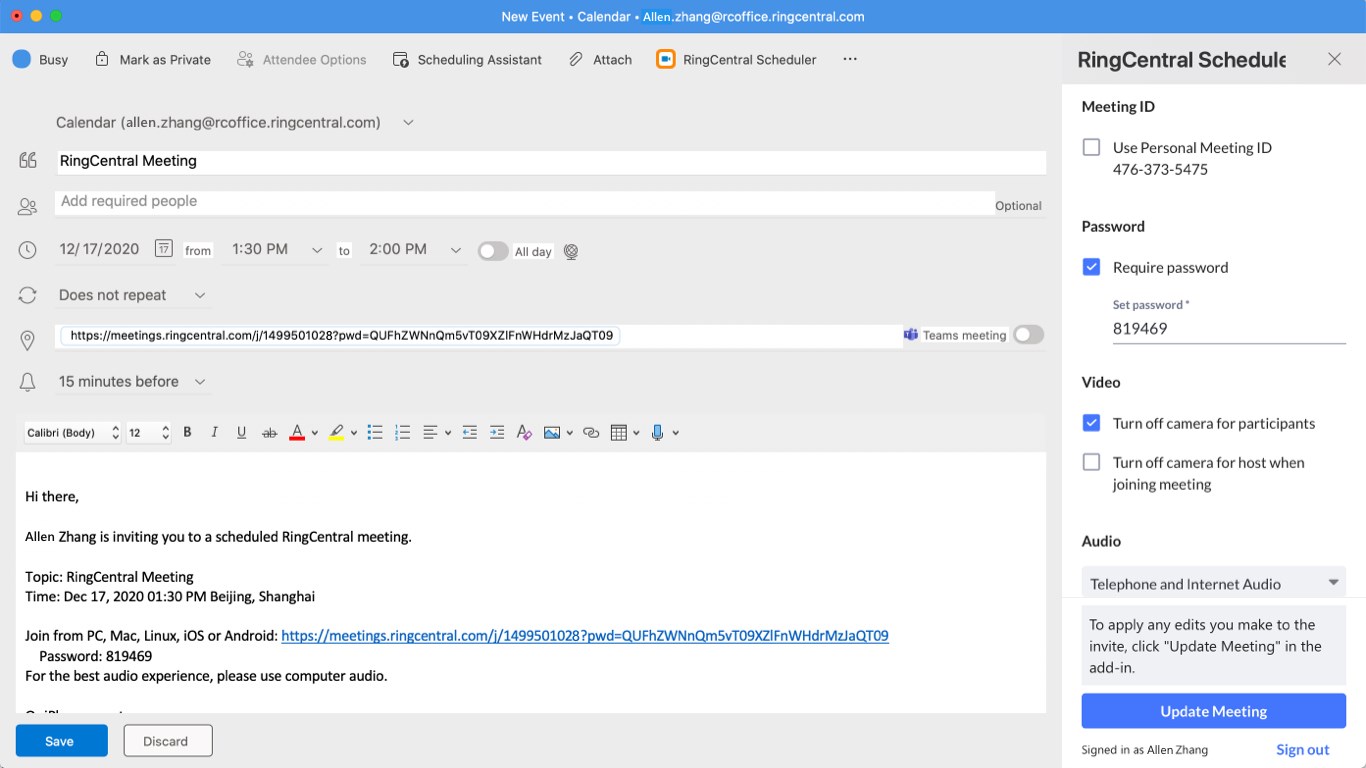Check Use Personal Meeting ID

click(x=1091, y=147)
